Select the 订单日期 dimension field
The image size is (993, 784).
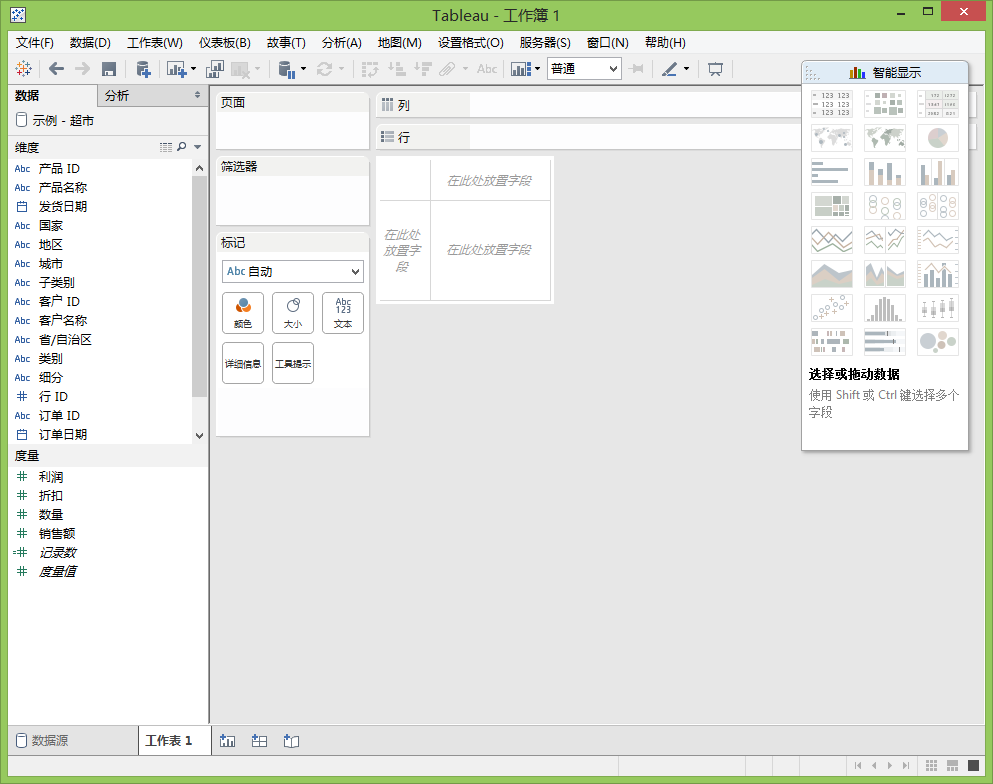pyautogui.click(x=63, y=434)
